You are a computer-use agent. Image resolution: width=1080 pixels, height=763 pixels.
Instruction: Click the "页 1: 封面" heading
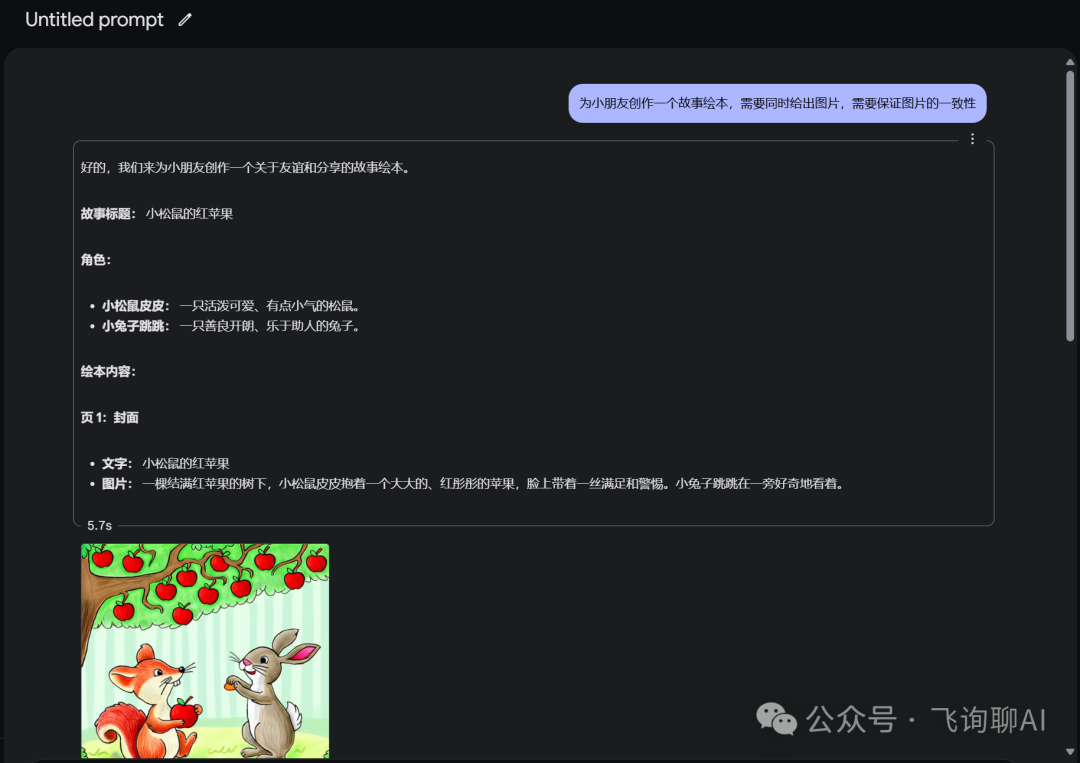(x=110, y=417)
